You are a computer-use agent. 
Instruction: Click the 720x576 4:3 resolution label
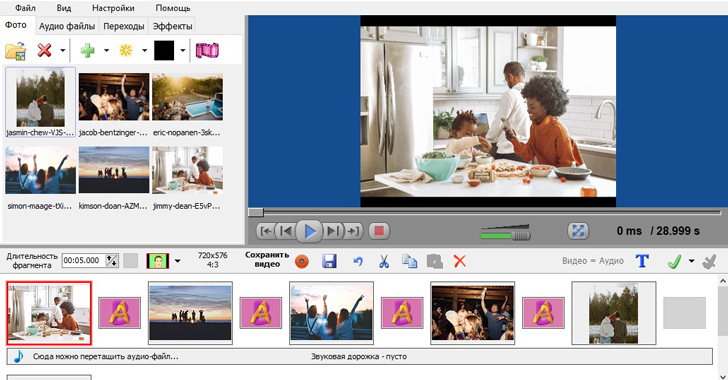tap(213, 260)
